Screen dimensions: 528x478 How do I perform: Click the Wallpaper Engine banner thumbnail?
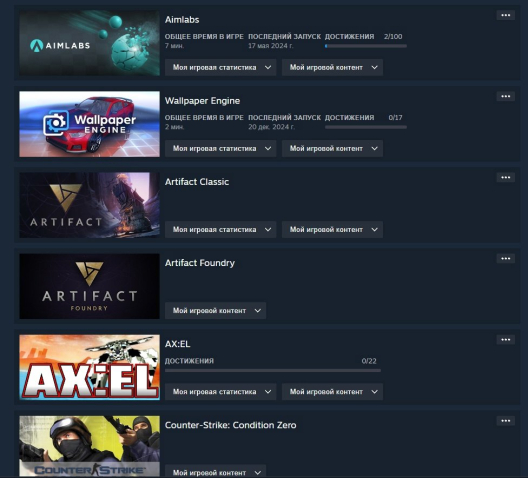click(90, 124)
